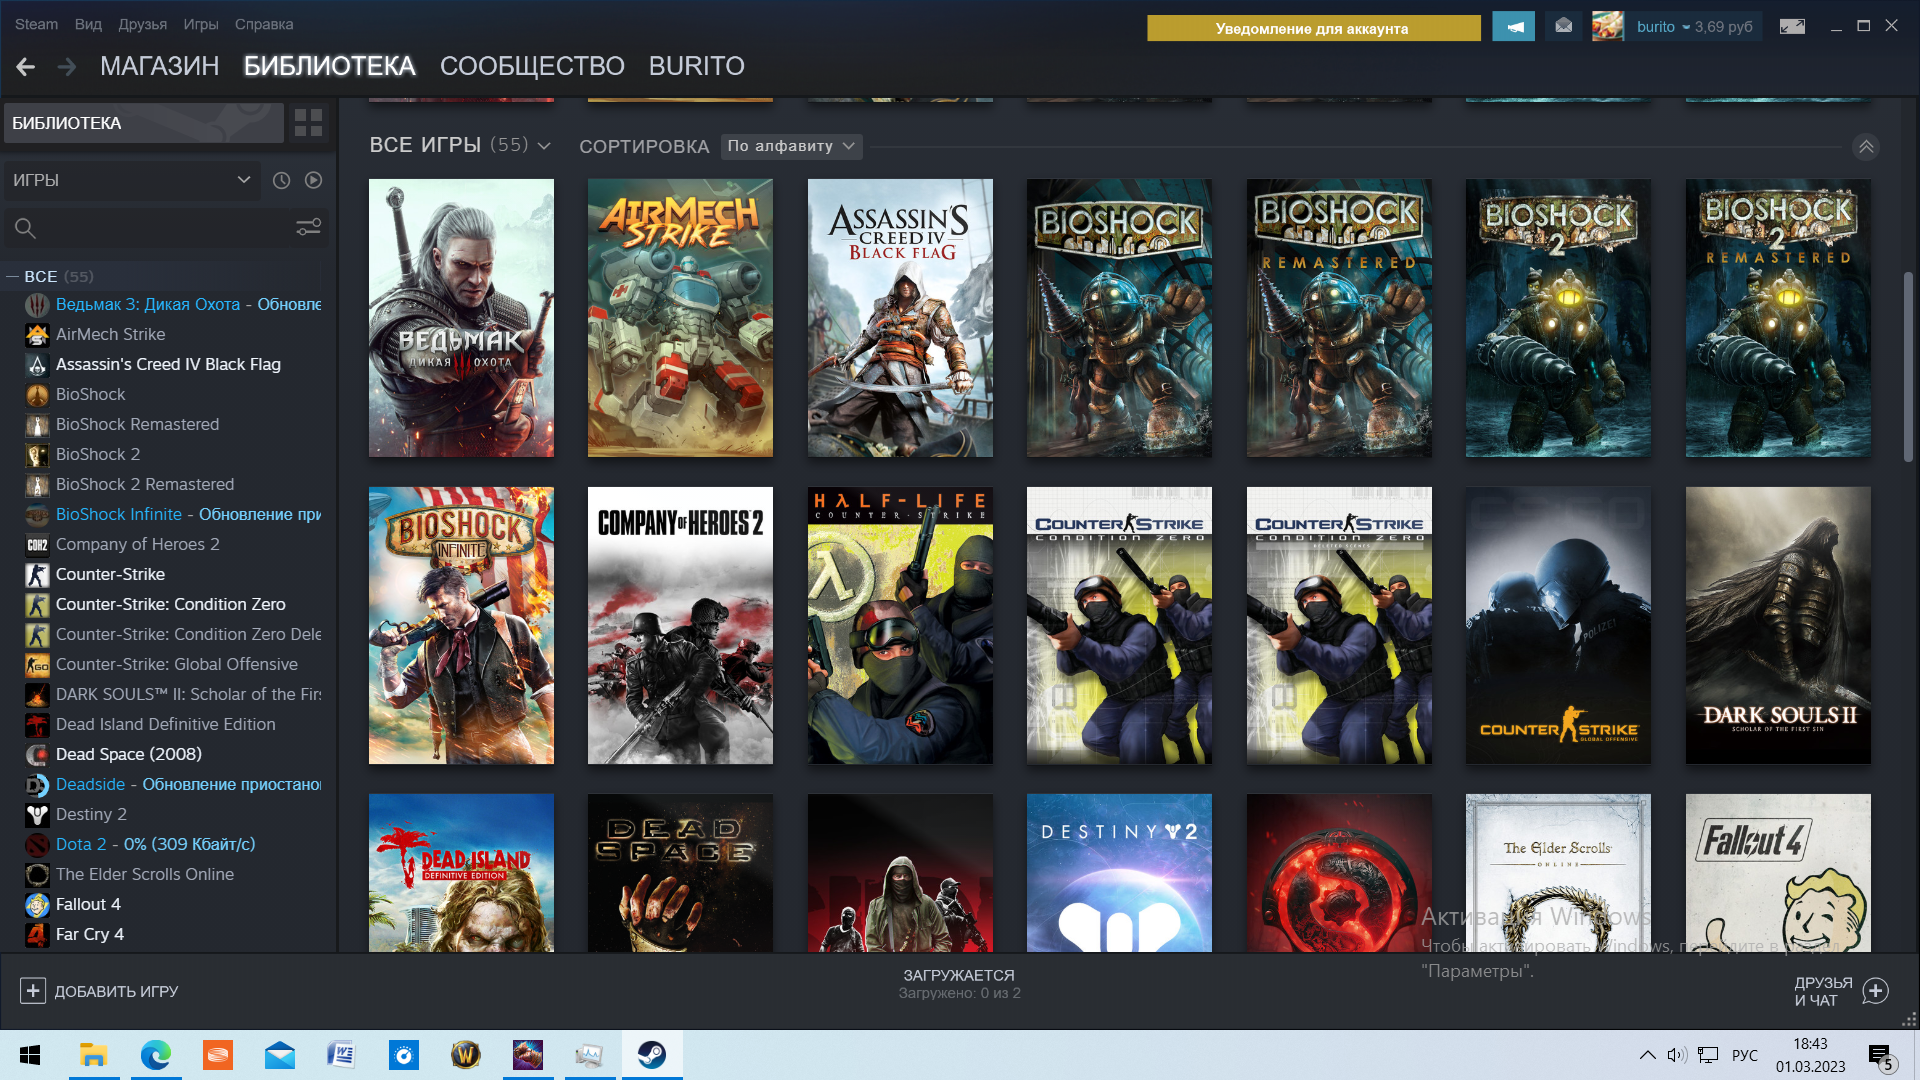Open AirMech Strike cover thumbnail
1920x1080 pixels.
tap(680, 318)
